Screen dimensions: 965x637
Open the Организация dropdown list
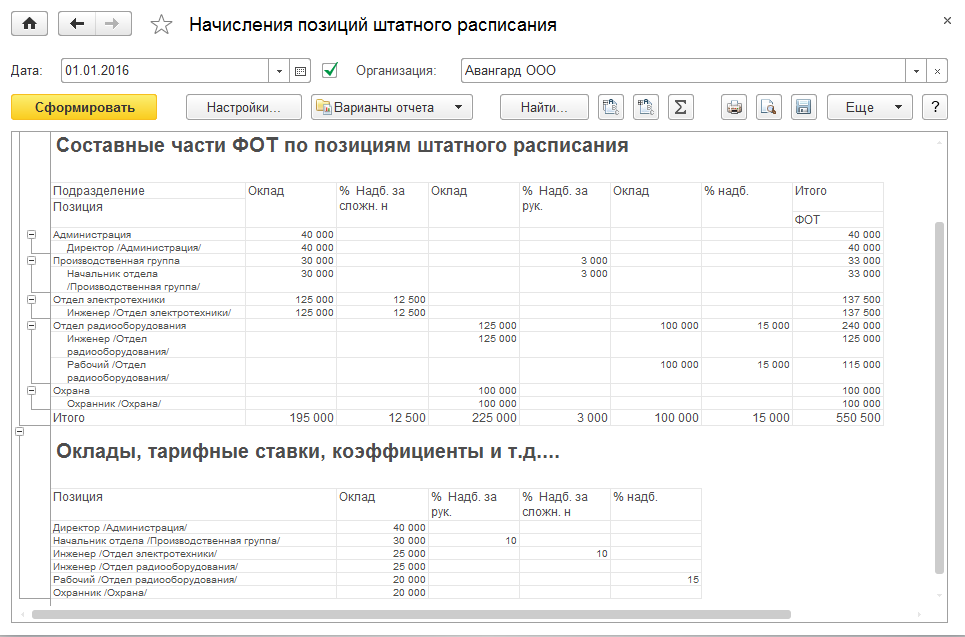917,71
